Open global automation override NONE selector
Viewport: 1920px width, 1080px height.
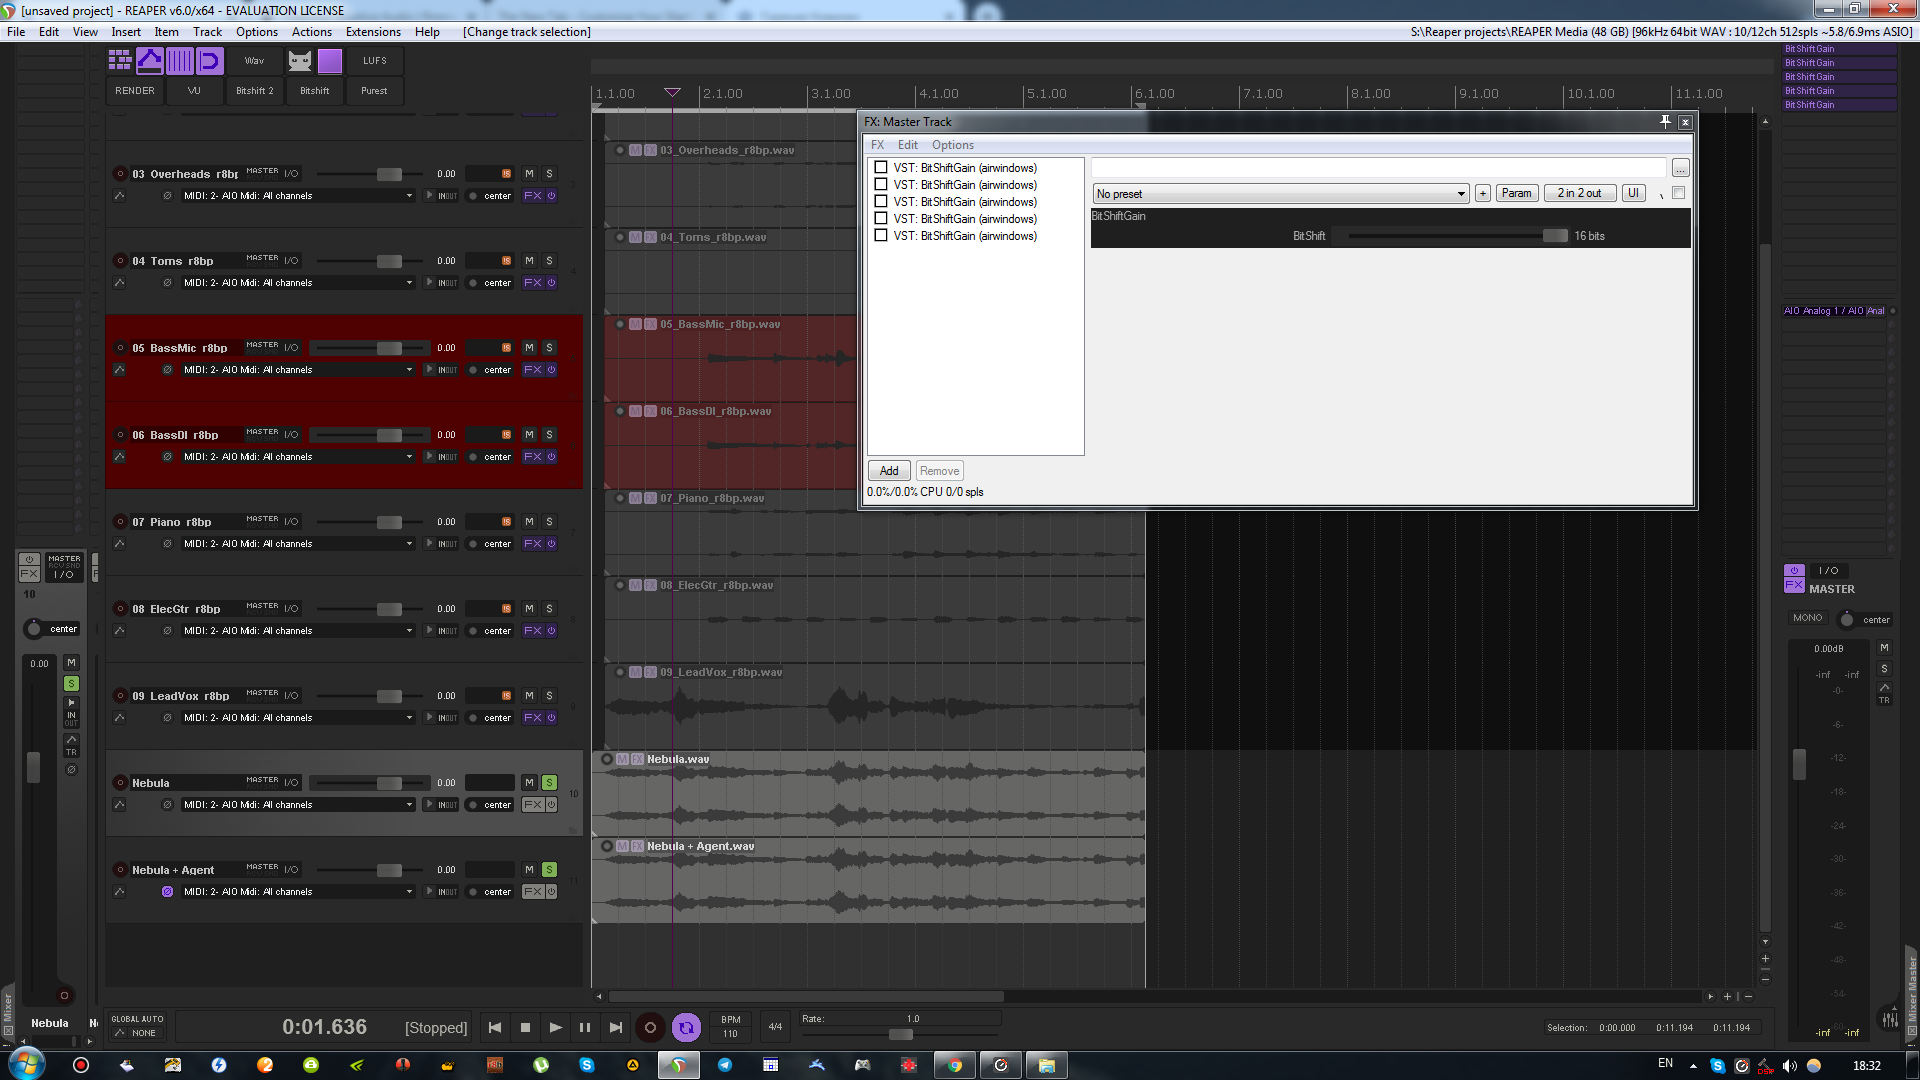coord(135,1033)
